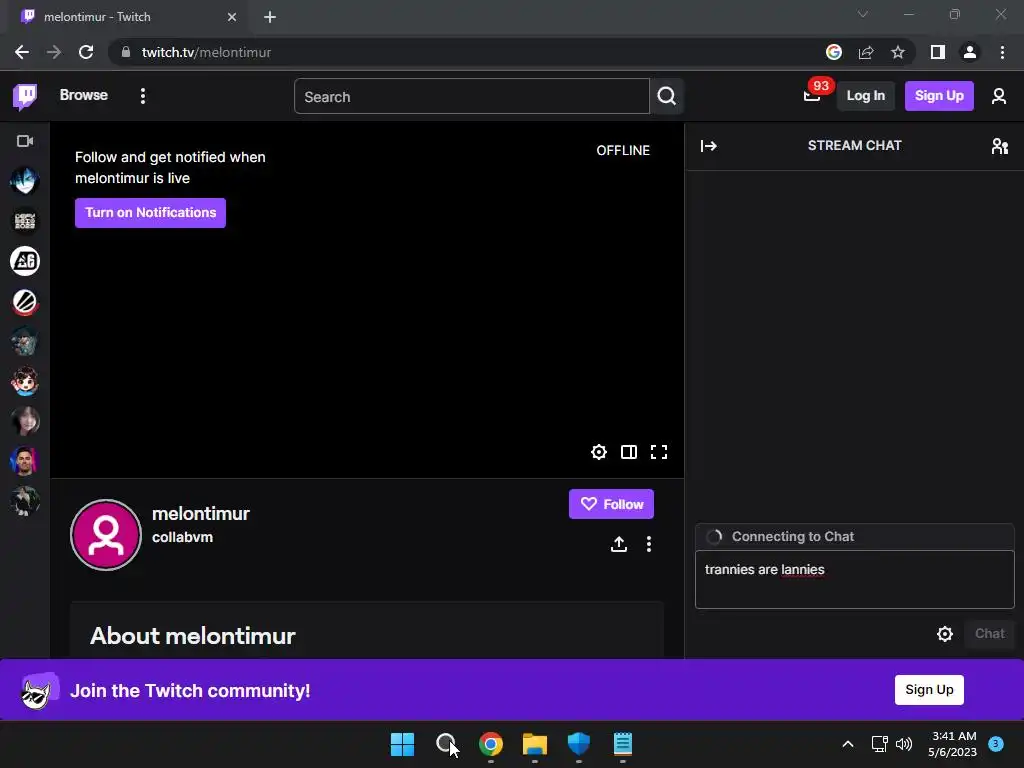
Task: Click the About melontimur heading
Action: (x=193, y=636)
